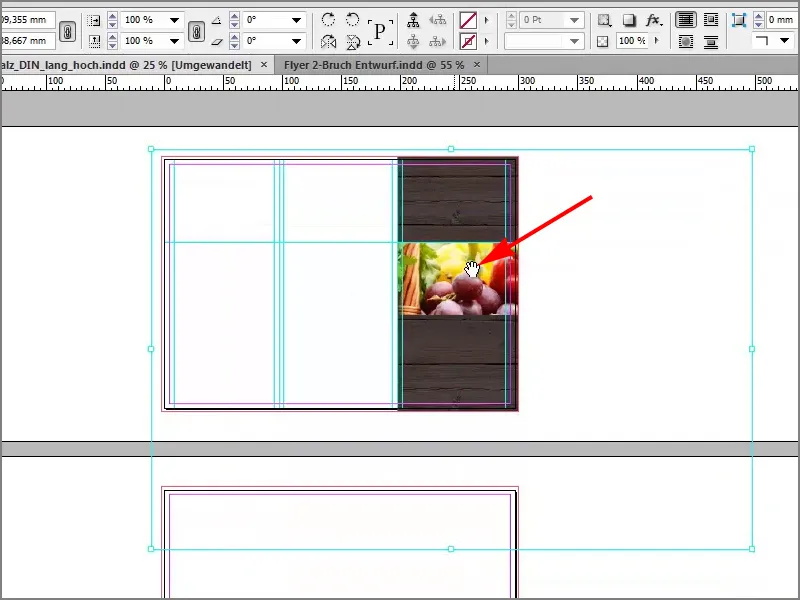Rotate selection 90° counter-clockwise
800x600 pixels.
(x=353, y=20)
